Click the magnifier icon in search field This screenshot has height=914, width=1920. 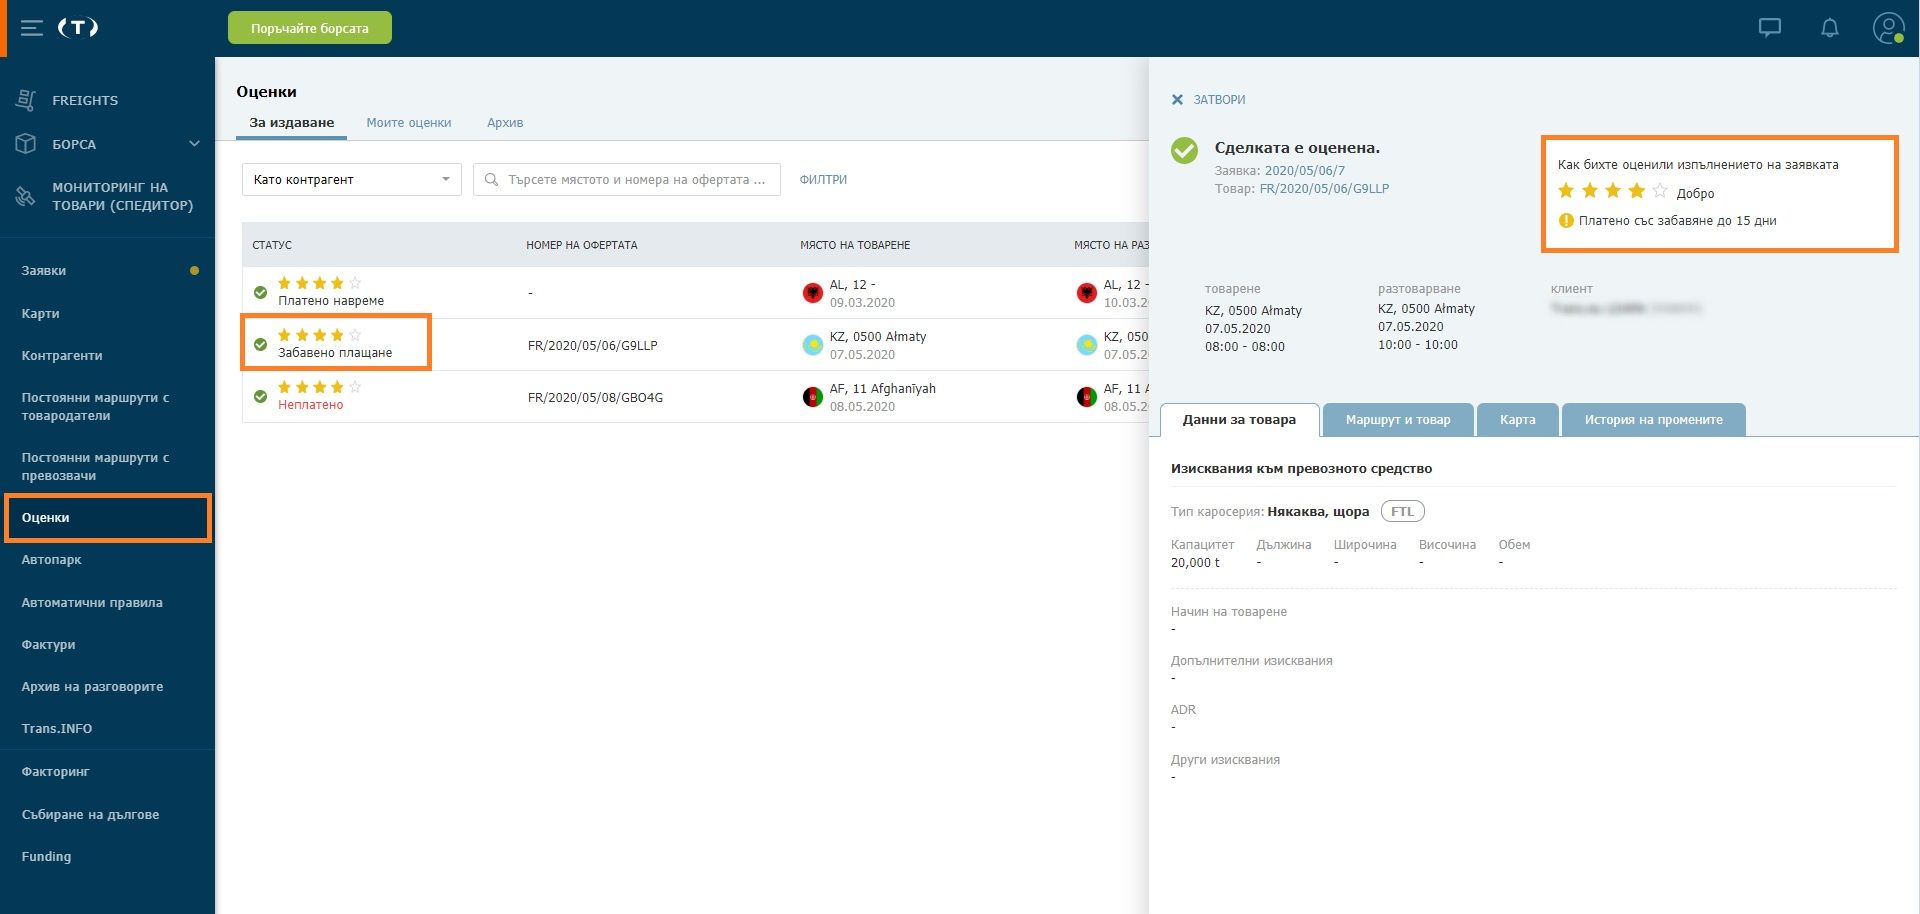coord(491,180)
